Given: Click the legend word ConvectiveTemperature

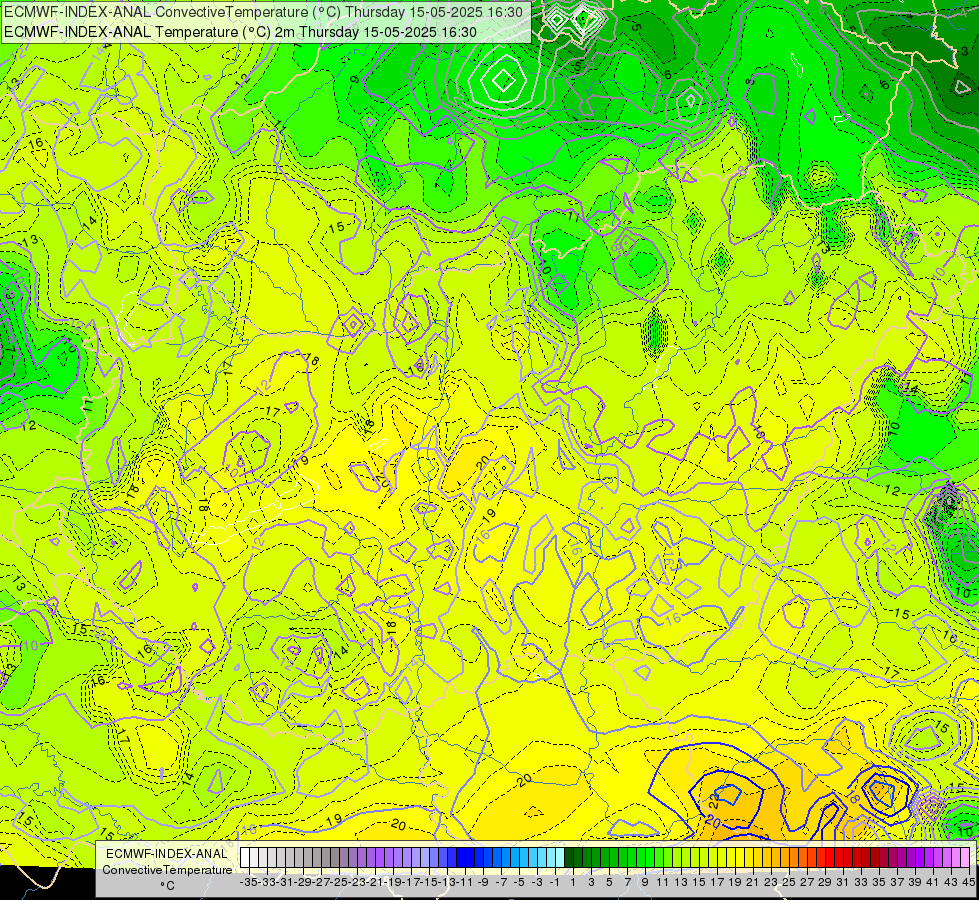Looking at the screenshot, I should point(167,869).
